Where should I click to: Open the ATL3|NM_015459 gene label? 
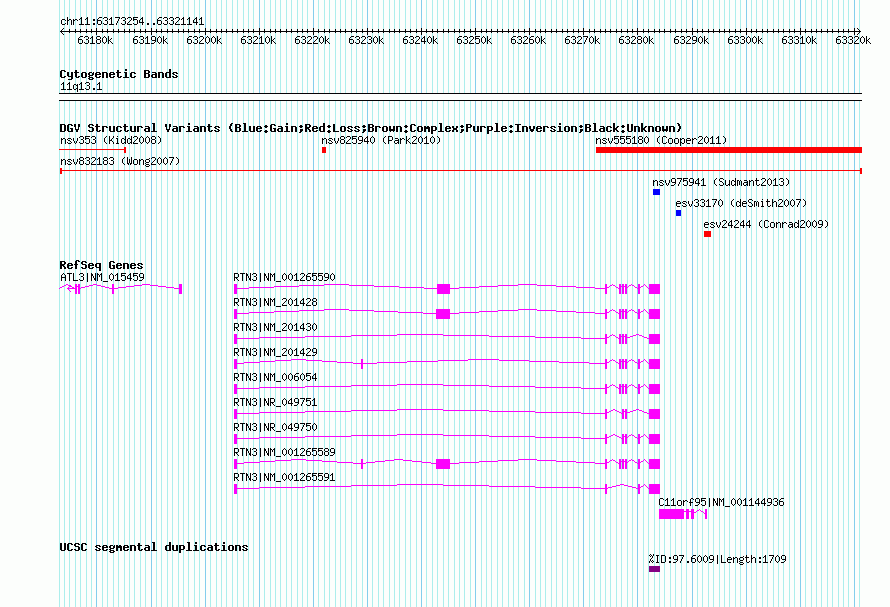pyautogui.click(x=102, y=277)
